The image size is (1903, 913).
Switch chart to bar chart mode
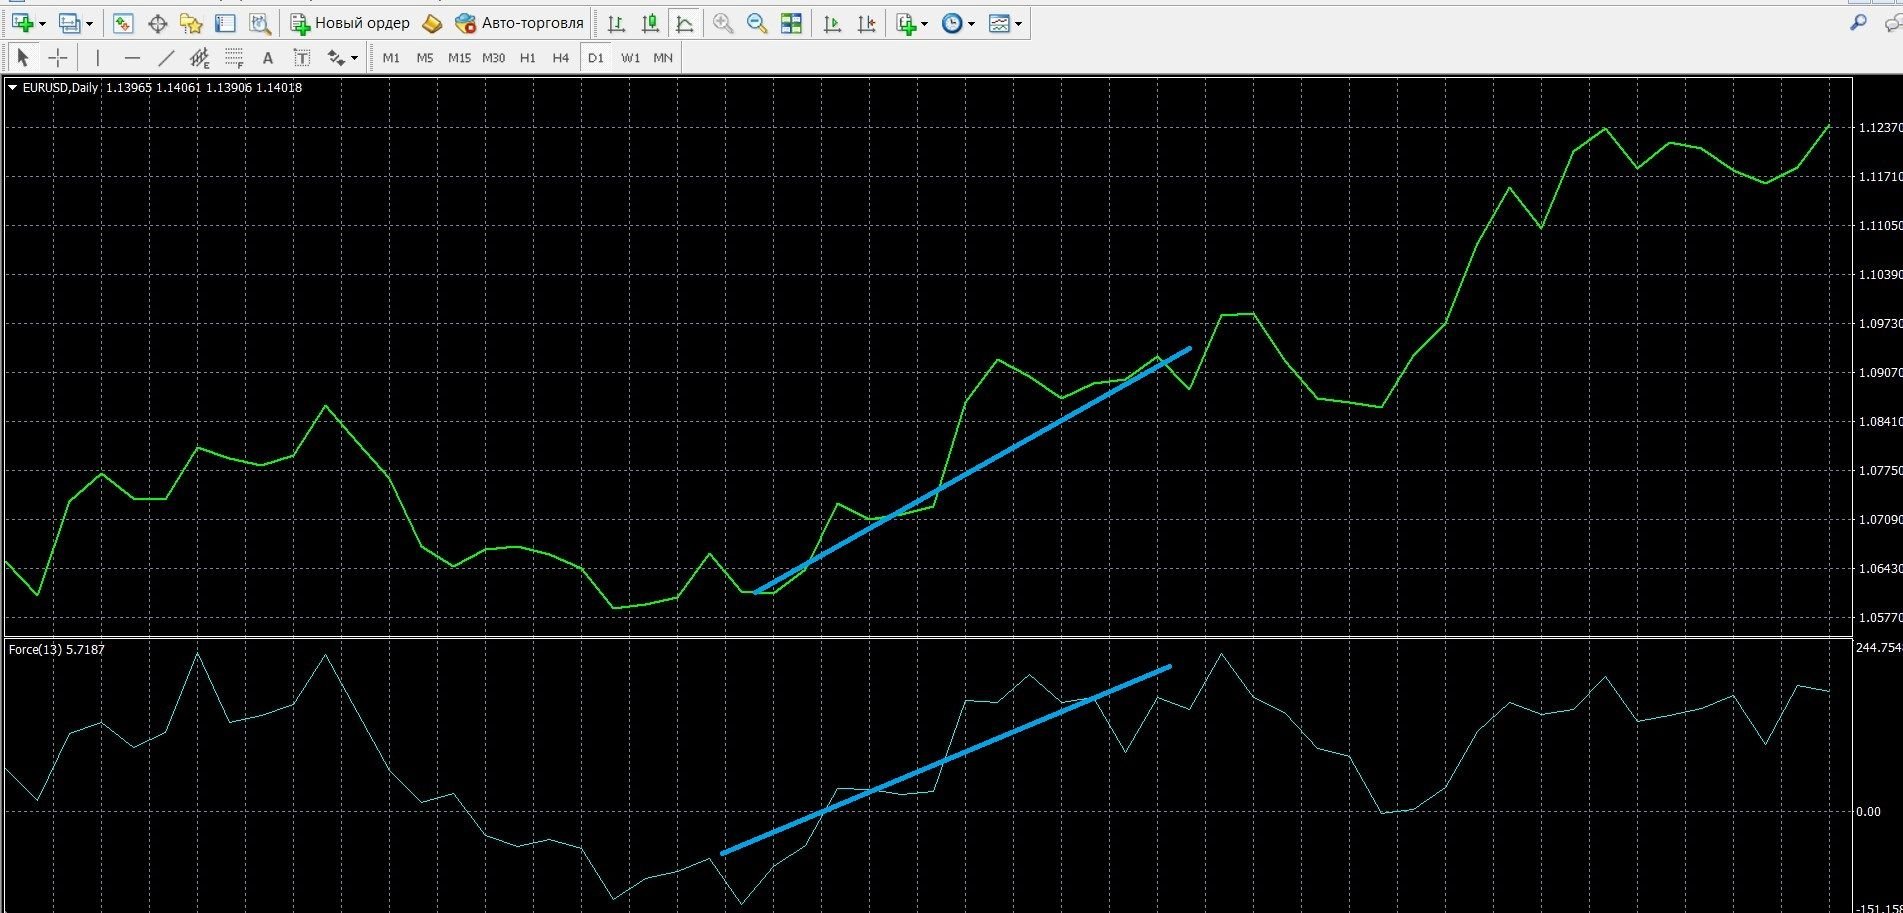point(617,23)
